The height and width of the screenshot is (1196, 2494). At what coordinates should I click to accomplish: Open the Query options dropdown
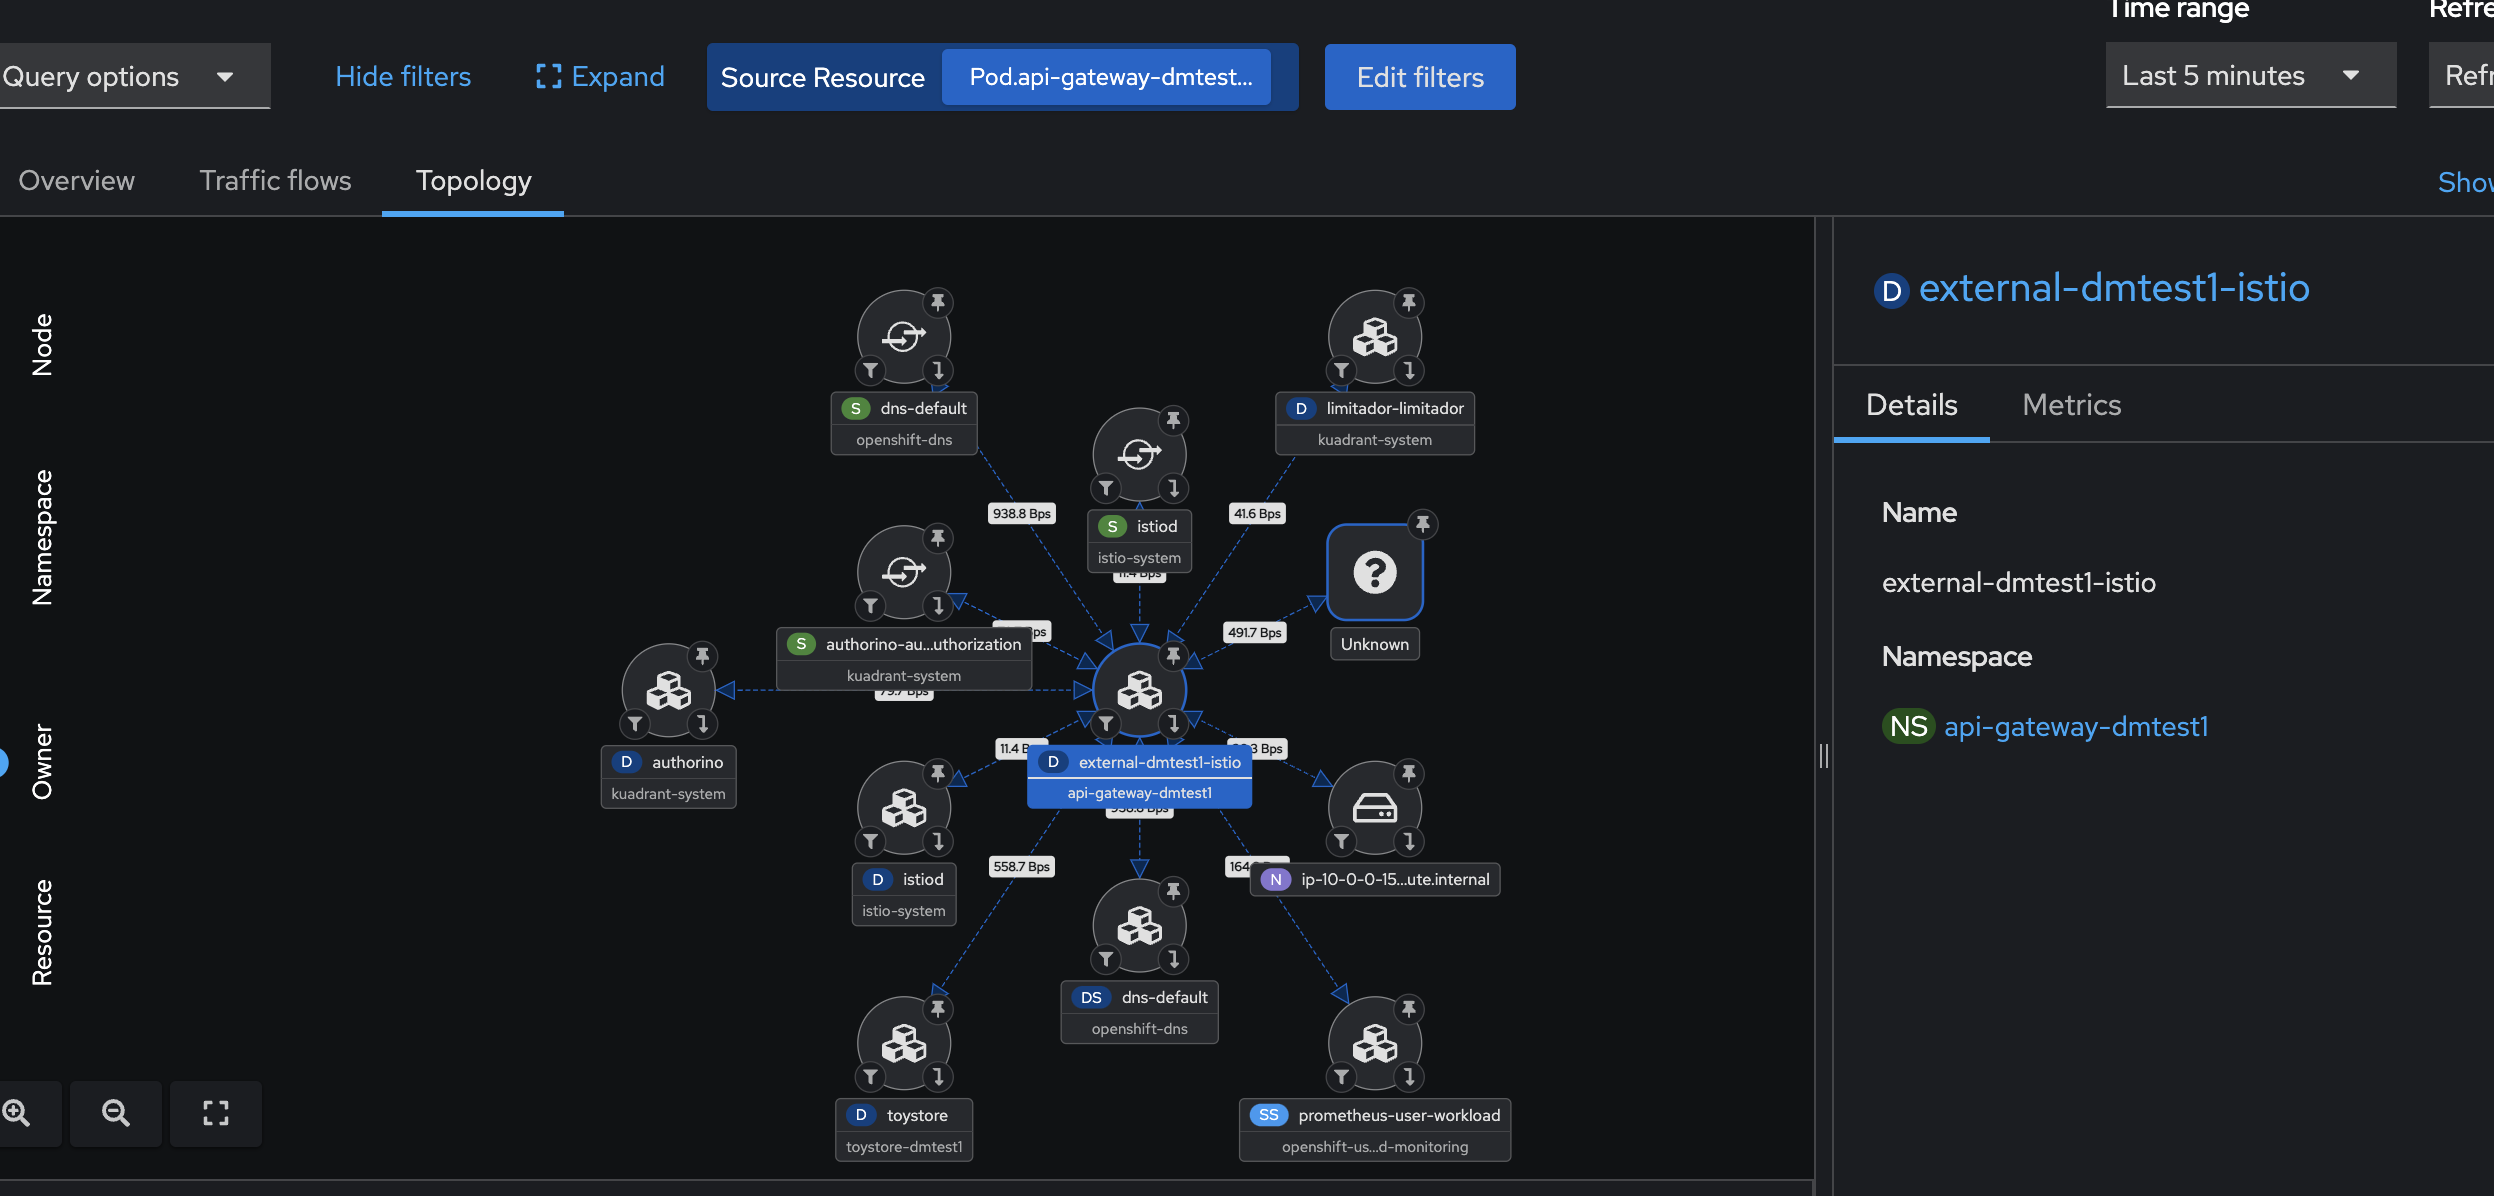120,77
